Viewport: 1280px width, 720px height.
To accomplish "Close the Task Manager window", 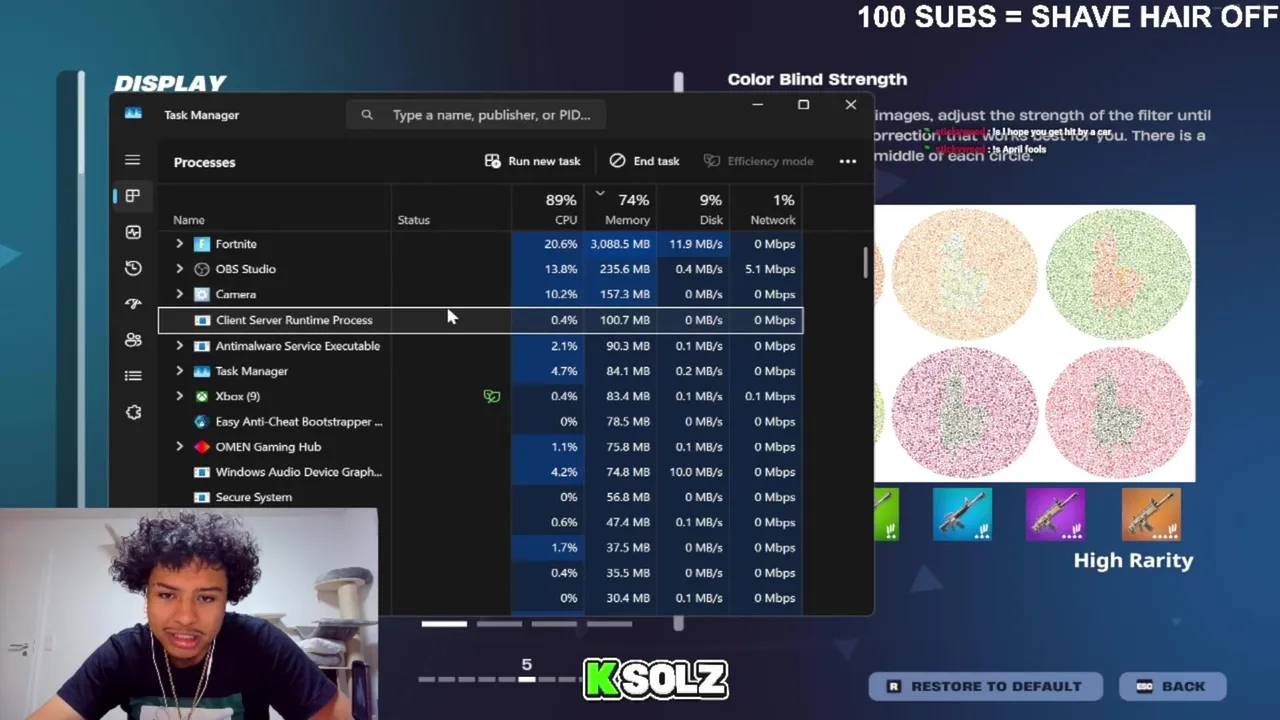I will (x=851, y=105).
